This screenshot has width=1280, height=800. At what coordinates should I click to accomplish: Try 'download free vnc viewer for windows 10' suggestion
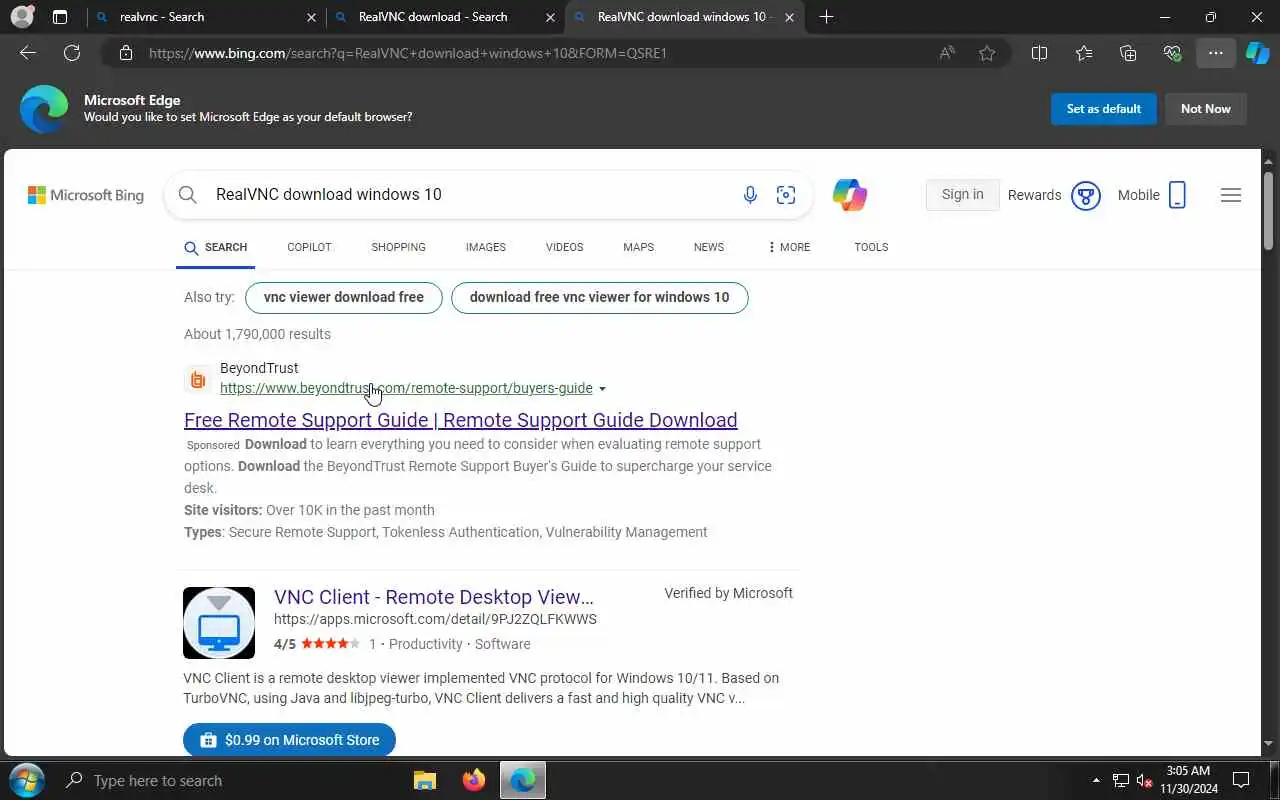click(599, 297)
